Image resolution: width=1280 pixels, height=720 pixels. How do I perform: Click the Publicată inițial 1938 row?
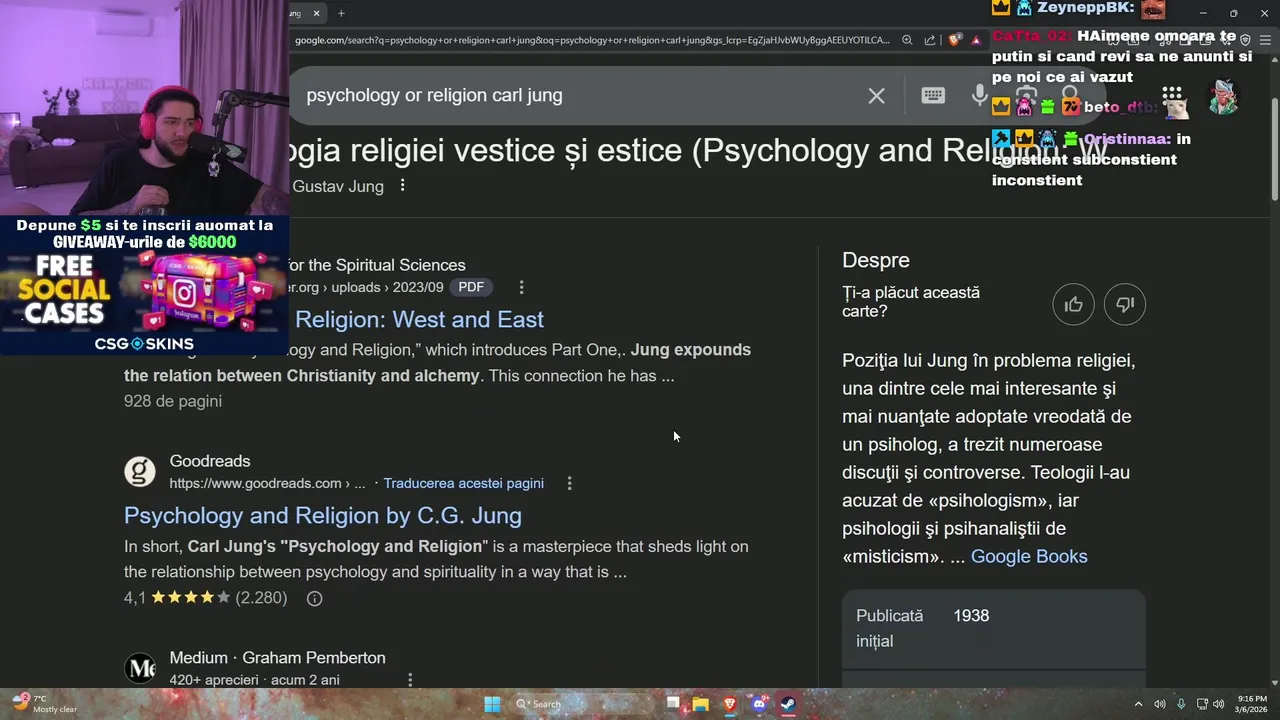[x=993, y=629]
